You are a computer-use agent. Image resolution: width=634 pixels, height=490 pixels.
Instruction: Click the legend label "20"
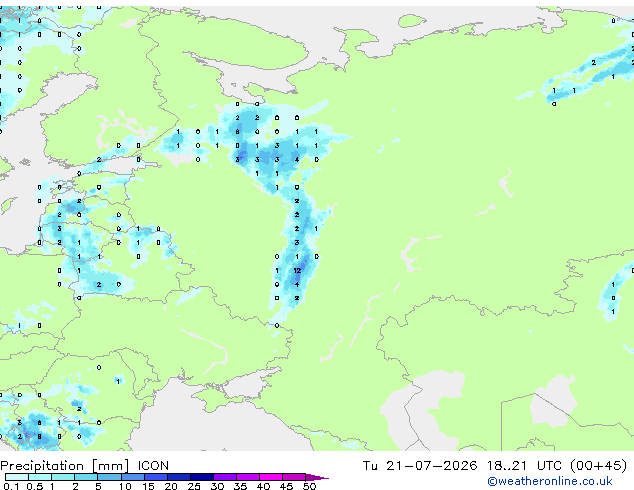click(x=171, y=486)
